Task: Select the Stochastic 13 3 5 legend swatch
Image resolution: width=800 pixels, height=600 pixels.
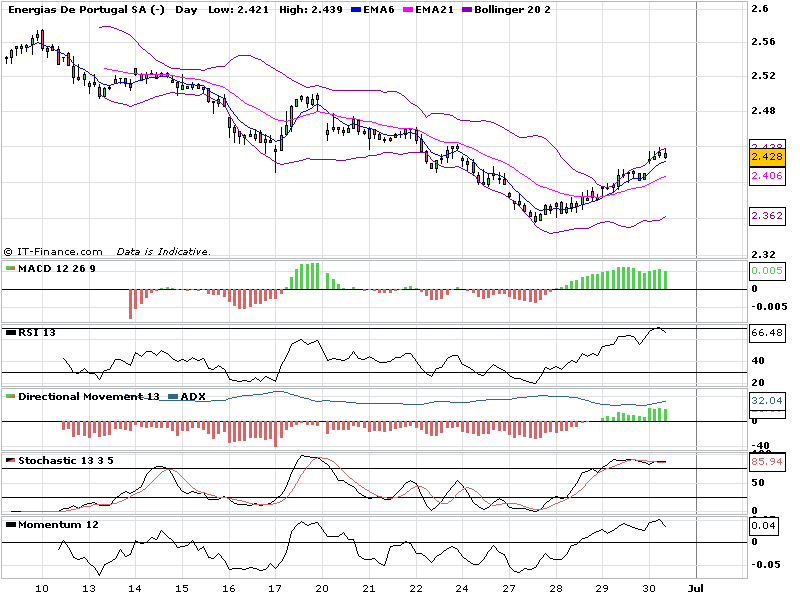Action: (10, 461)
